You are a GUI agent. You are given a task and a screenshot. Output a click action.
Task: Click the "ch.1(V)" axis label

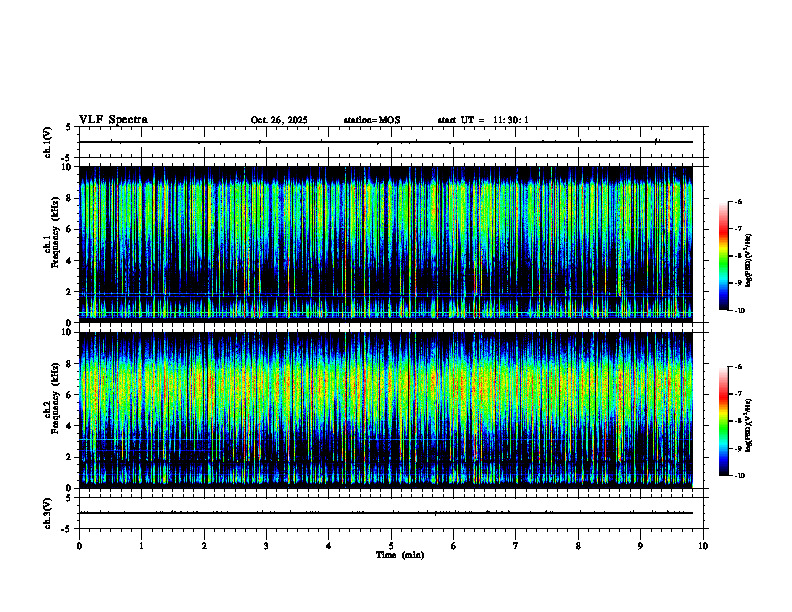coord(48,142)
